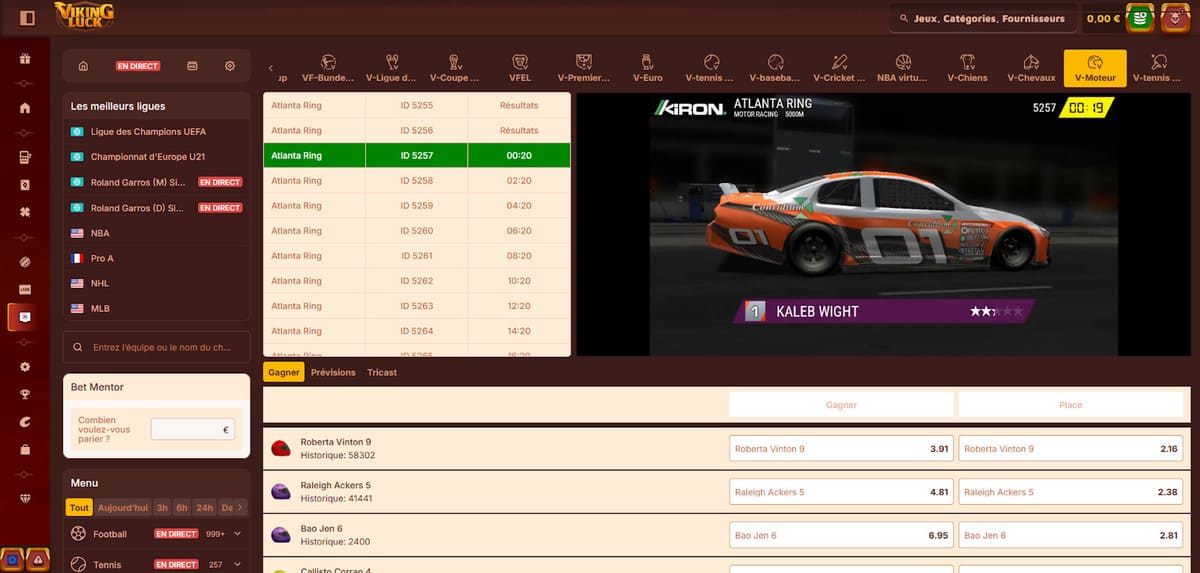1200x573 pixels.
Task: Select the V-Moteur tab
Action: (1095, 68)
